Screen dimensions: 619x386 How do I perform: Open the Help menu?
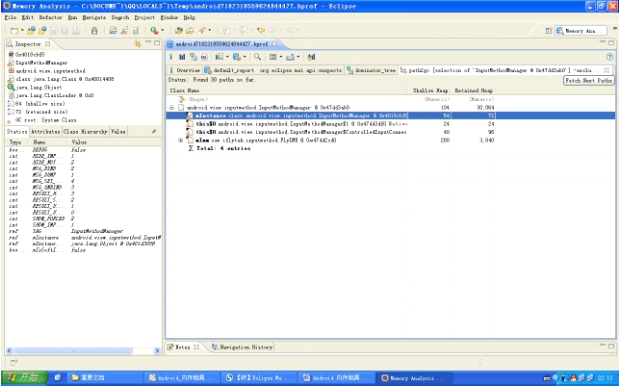(189, 17)
